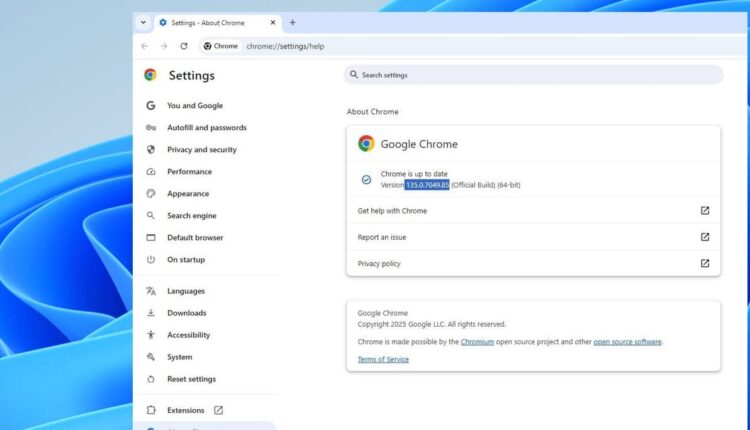Image resolution: width=750 pixels, height=430 pixels.
Task: Click the Chrome is up to date text
Action: 414,174
